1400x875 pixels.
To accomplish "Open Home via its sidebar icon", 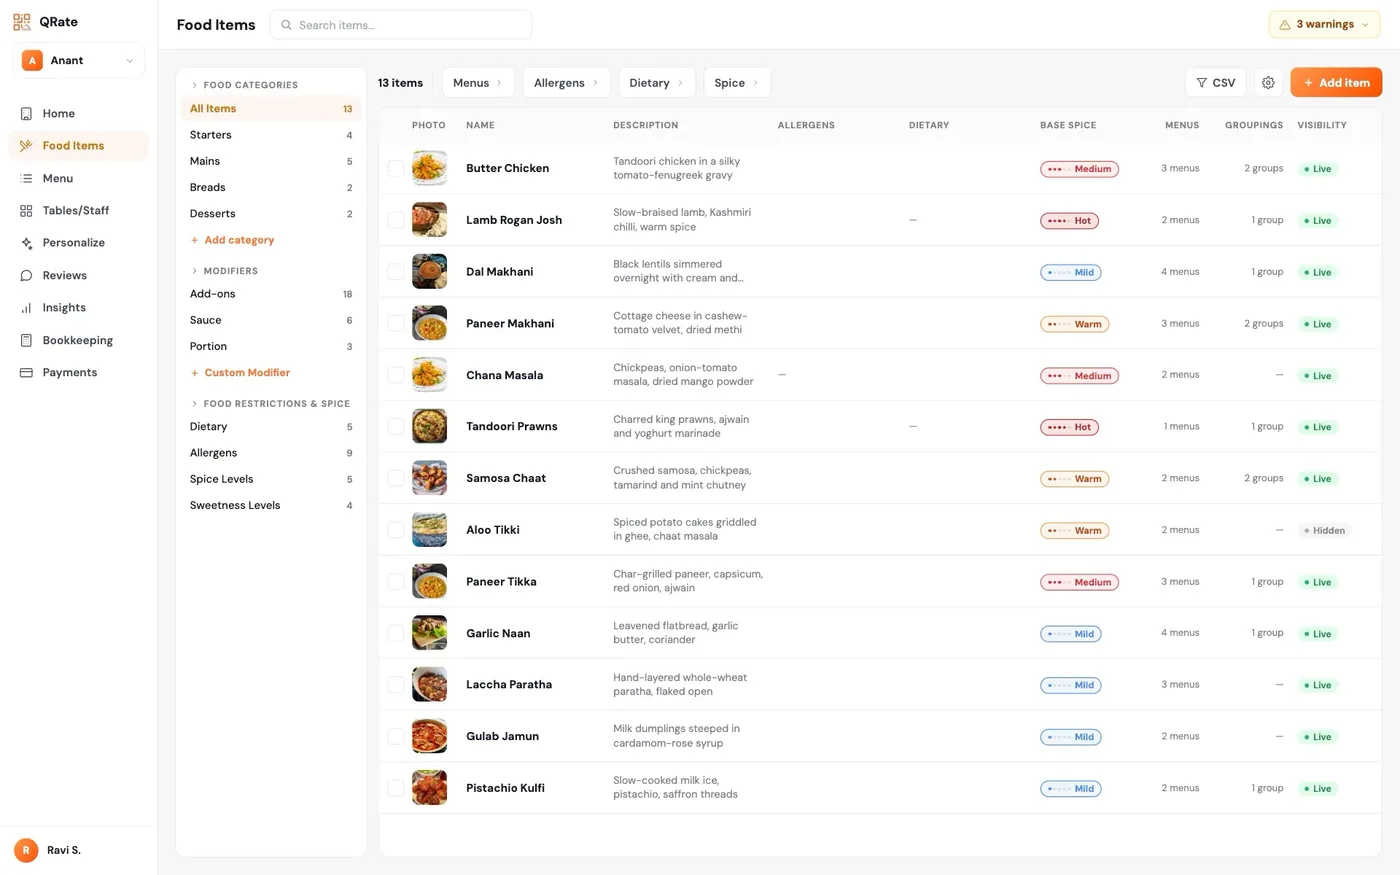I will (x=26, y=114).
